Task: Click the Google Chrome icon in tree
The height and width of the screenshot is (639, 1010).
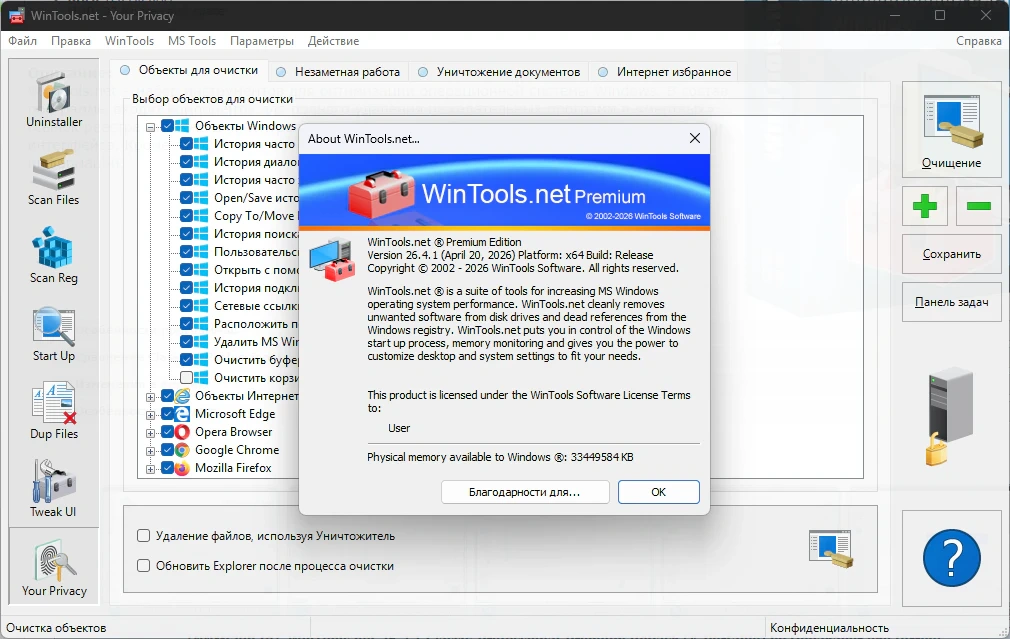Action: click(x=183, y=450)
